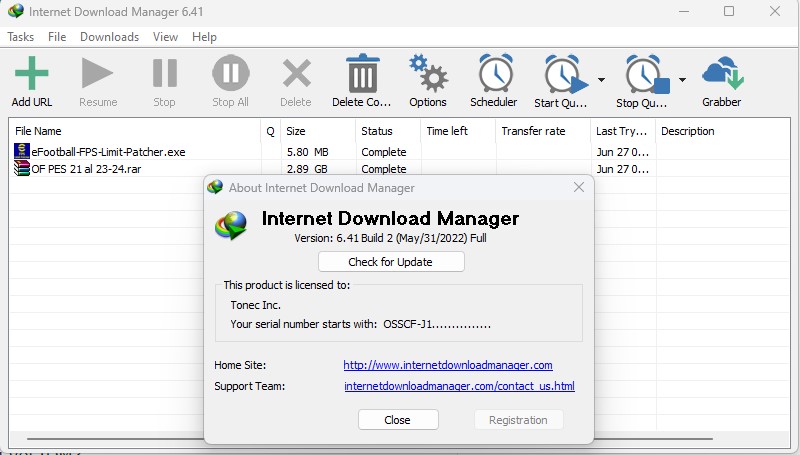This screenshot has height=455, width=800.
Task: Click the serial number OSSCF-J1 text
Action: coord(437,324)
